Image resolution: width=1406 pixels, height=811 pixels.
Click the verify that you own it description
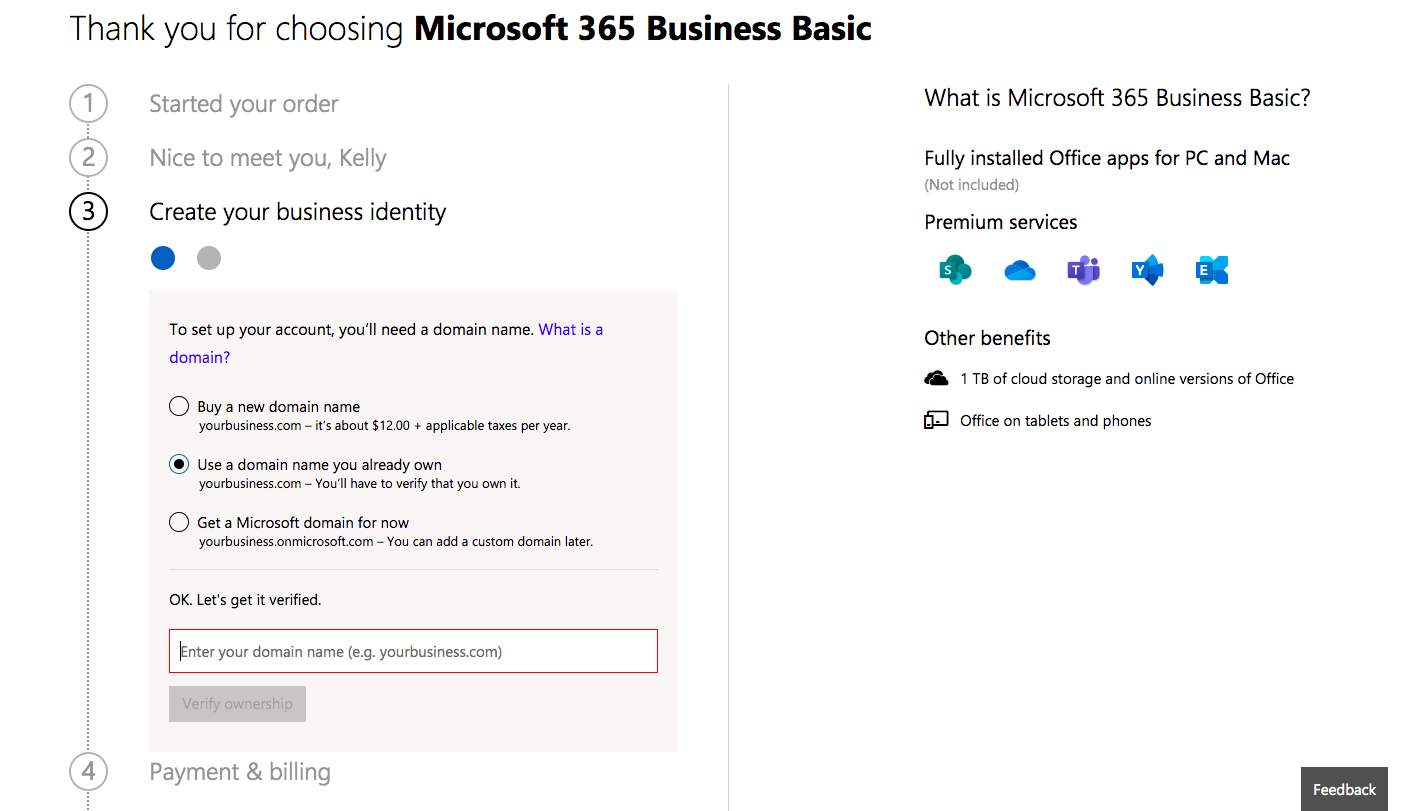pyautogui.click(x=360, y=484)
